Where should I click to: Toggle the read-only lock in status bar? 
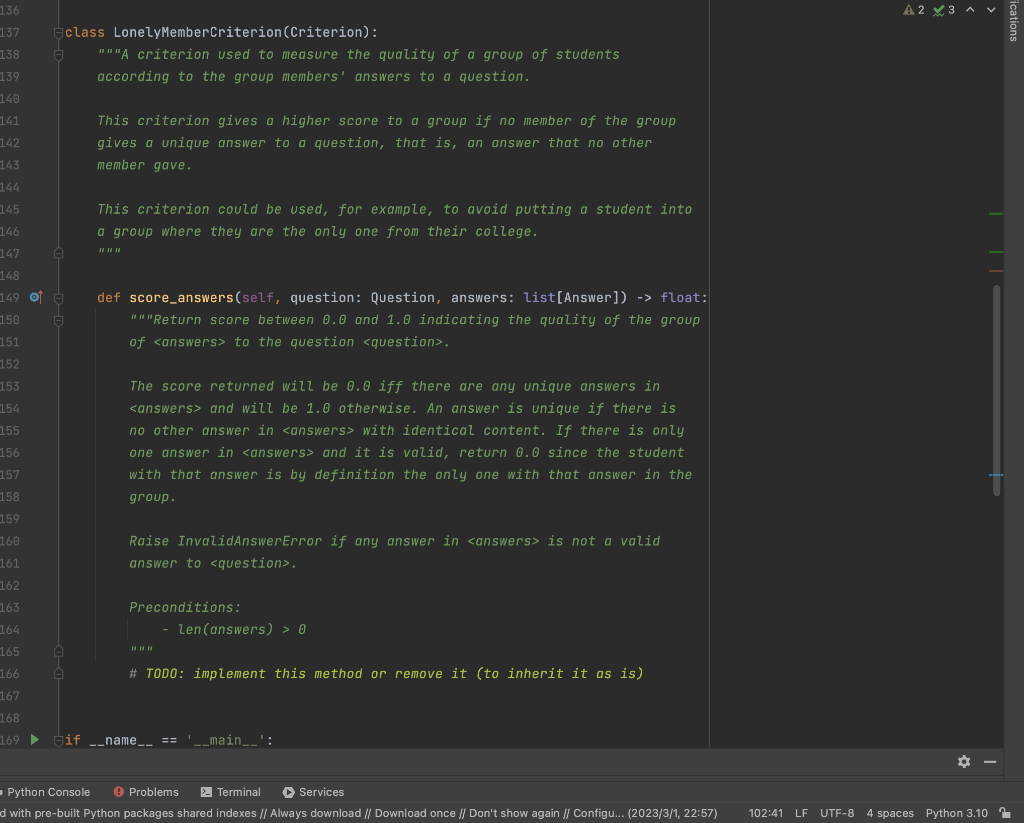[x=1005, y=813]
